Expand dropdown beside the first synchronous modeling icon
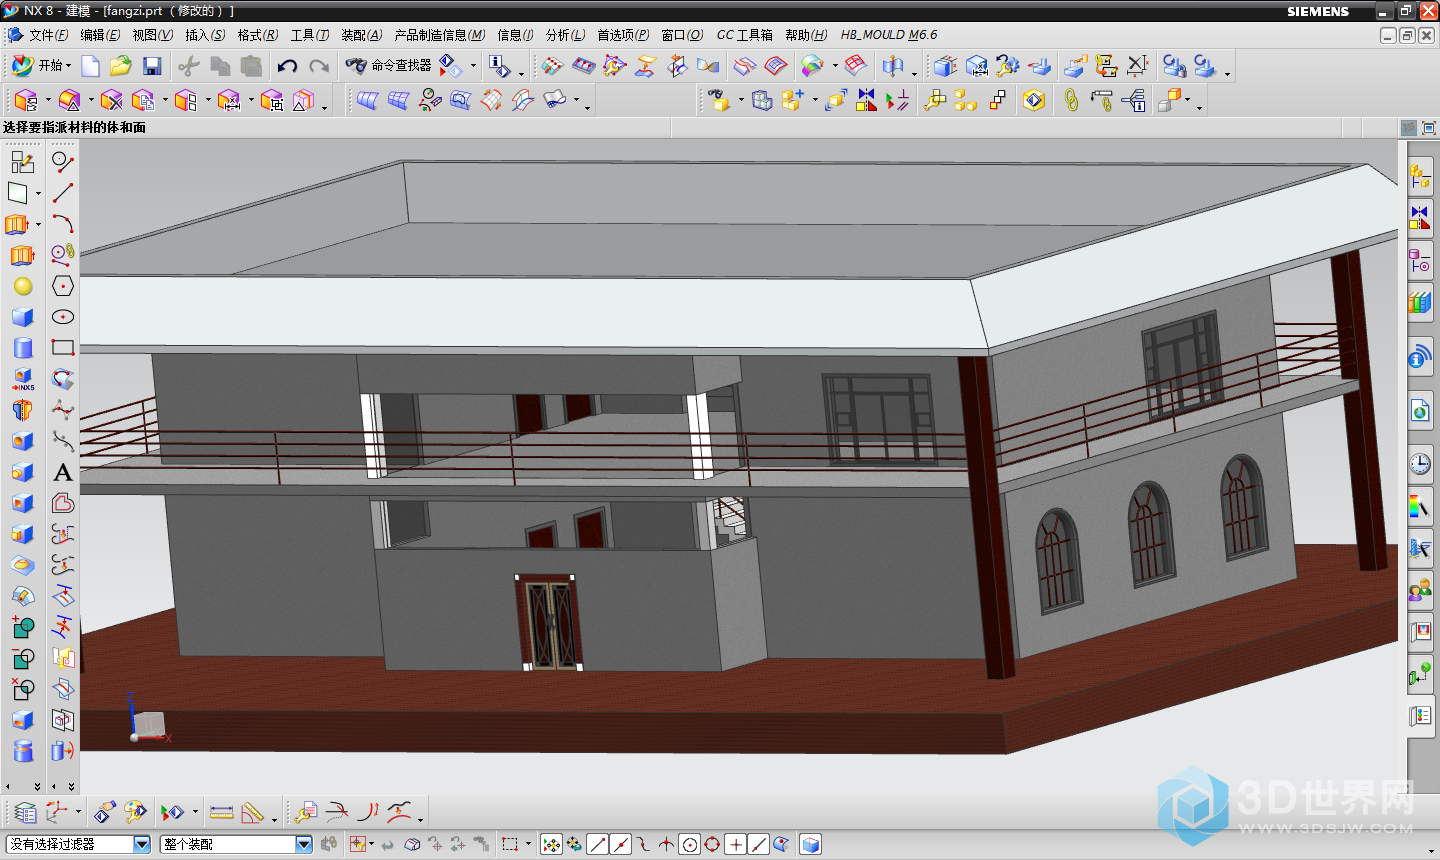 pyautogui.click(x=48, y=100)
